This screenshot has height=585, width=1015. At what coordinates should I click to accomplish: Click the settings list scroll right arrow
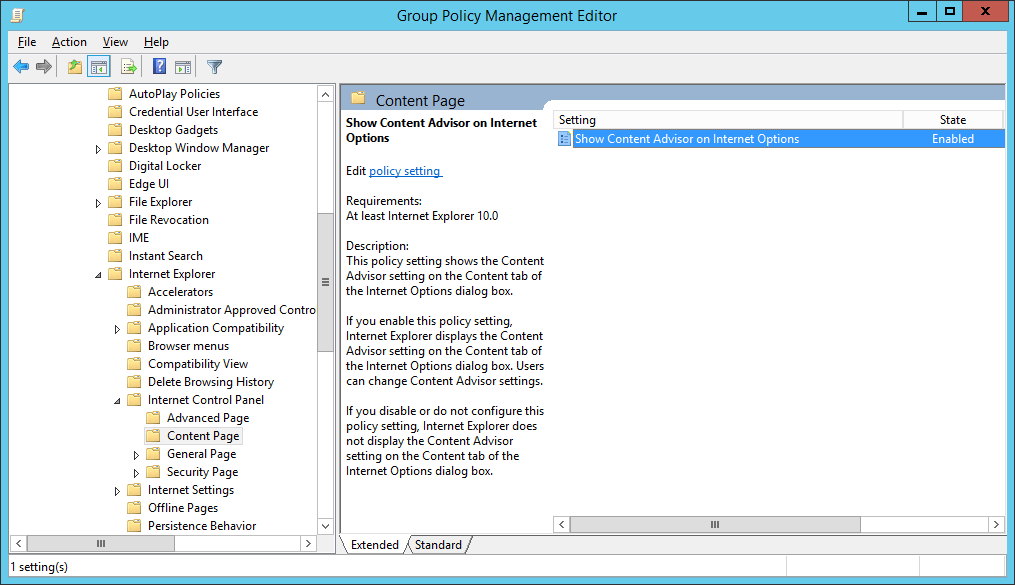click(996, 524)
